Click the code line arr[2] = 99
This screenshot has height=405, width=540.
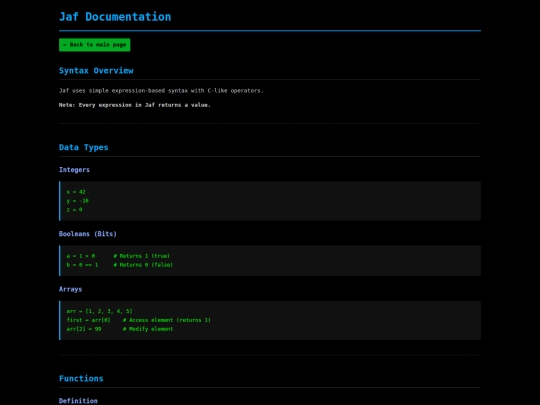coord(84,329)
